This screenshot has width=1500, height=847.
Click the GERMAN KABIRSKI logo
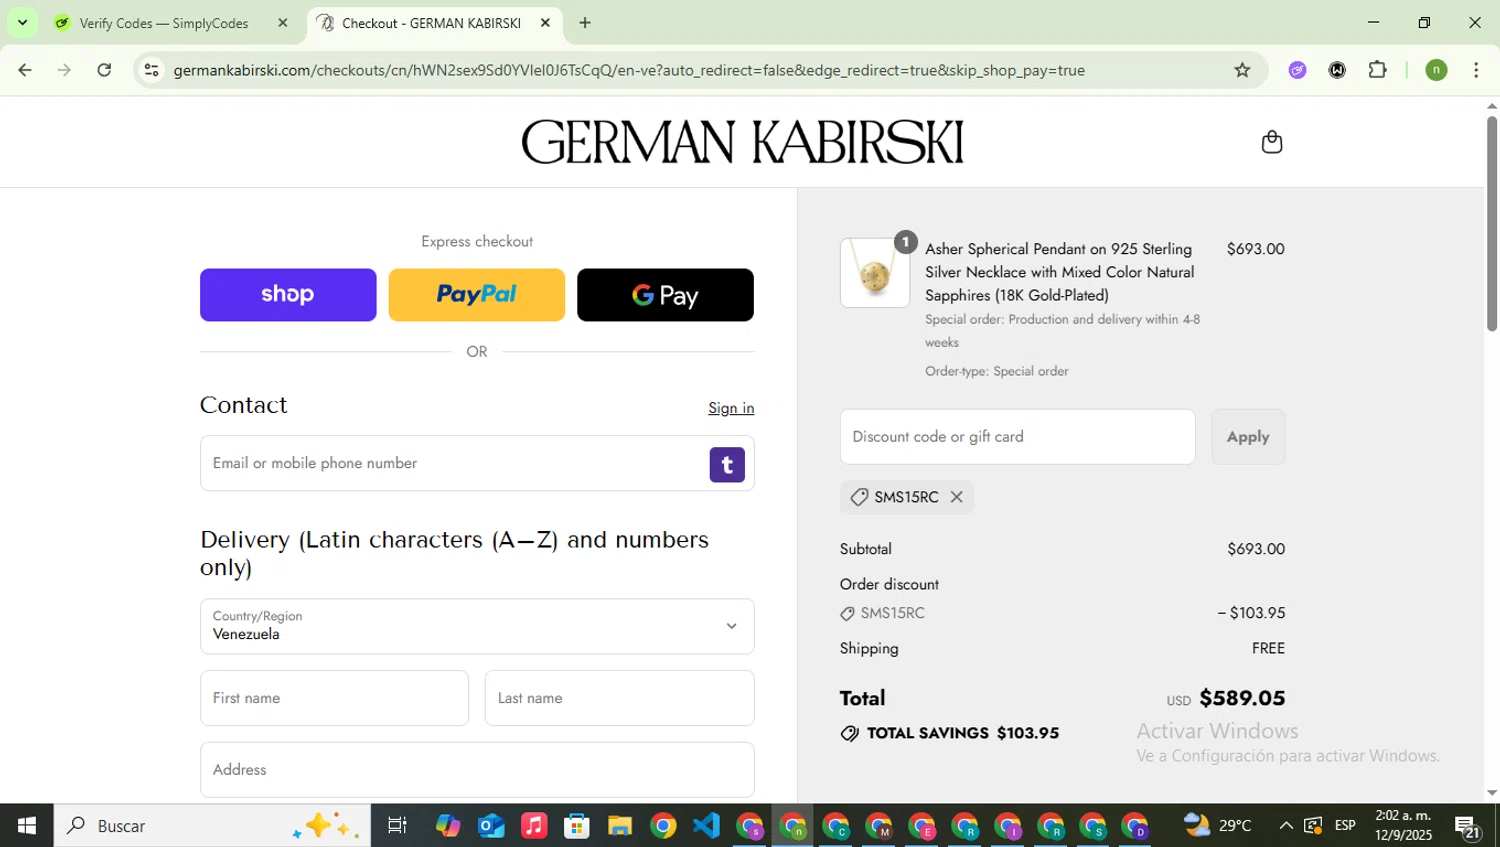[742, 142]
